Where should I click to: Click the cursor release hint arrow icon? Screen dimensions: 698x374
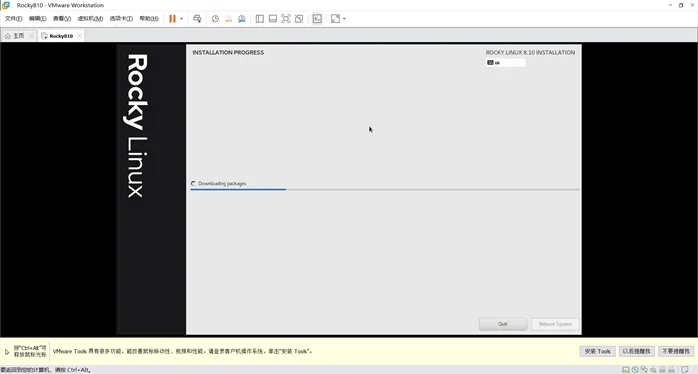pyautogui.click(x=7, y=352)
